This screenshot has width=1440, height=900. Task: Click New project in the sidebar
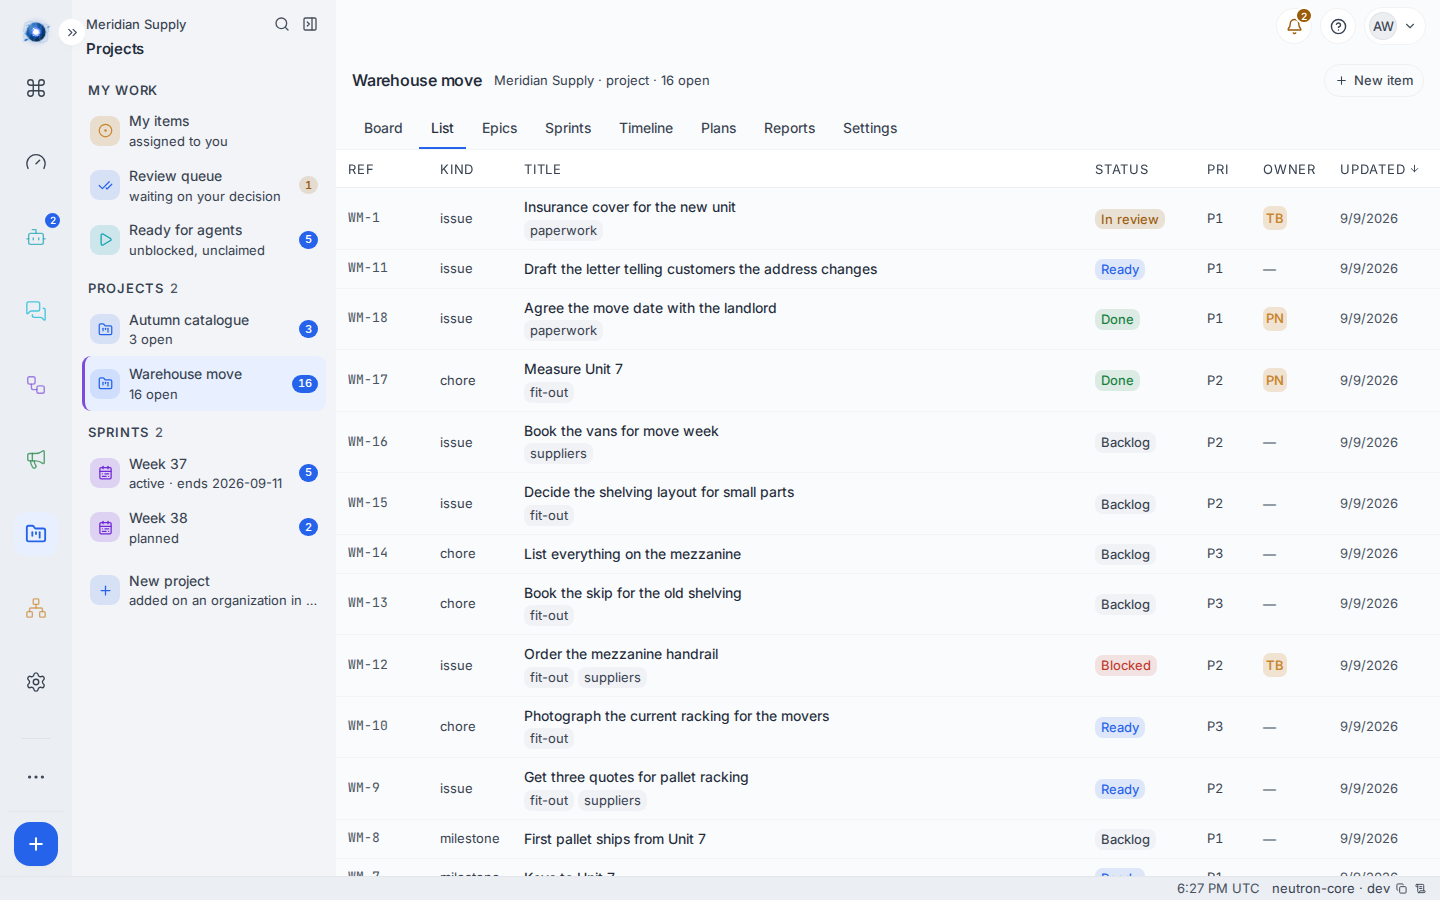pos(204,590)
